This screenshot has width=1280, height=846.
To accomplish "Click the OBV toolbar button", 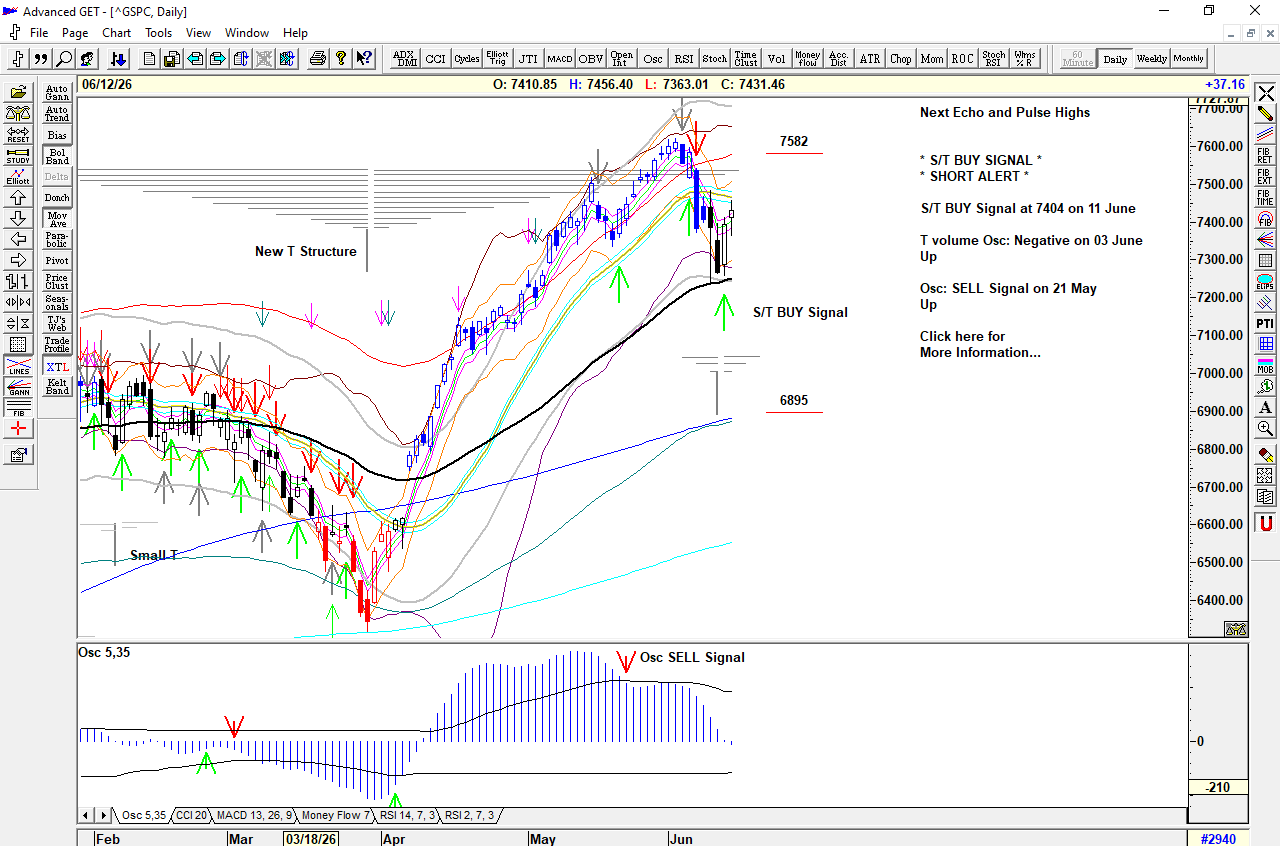I will pyautogui.click(x=590, y=59).
